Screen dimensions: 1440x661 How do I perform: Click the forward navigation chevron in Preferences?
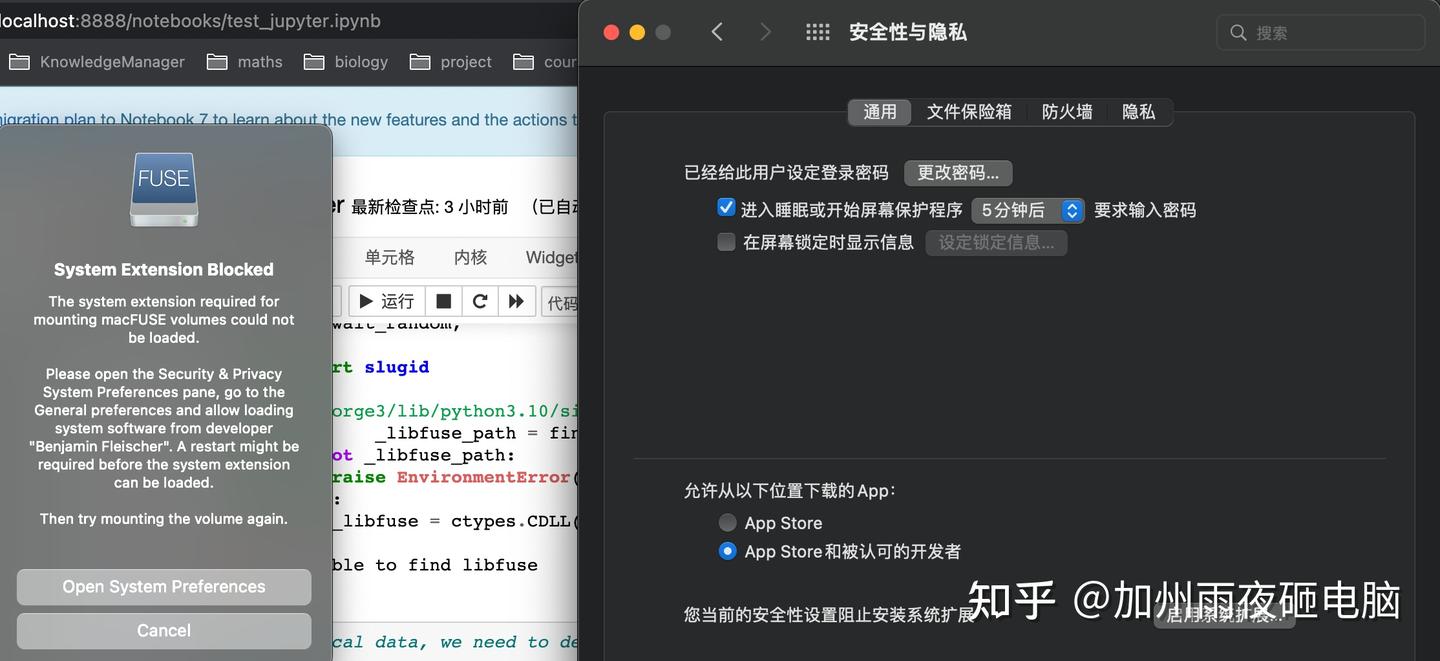pyautogui.click(x=765, y=31)
